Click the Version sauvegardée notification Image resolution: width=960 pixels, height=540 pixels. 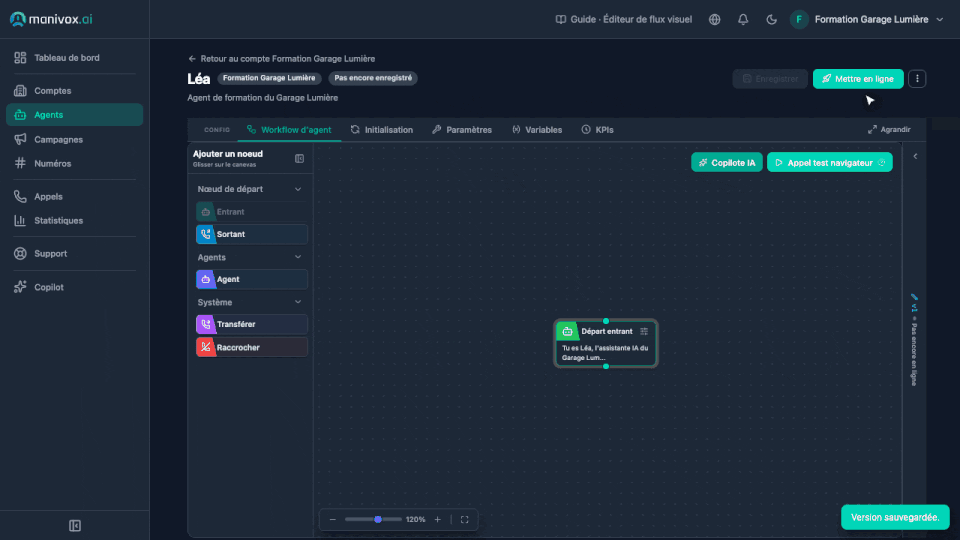click(x=895, y=517)
